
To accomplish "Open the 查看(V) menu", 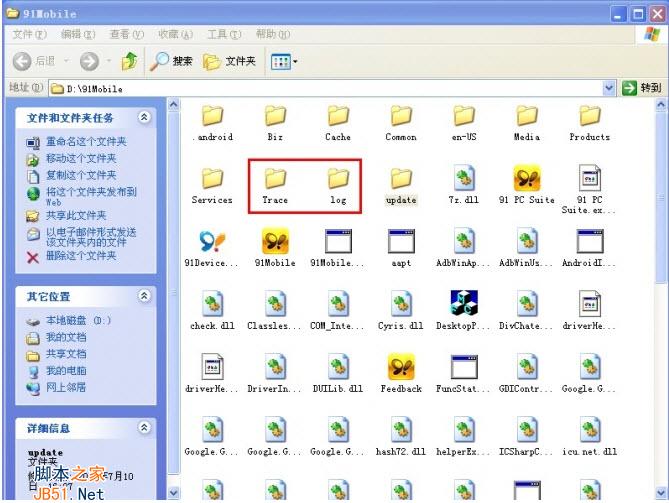I will (127, 34).
